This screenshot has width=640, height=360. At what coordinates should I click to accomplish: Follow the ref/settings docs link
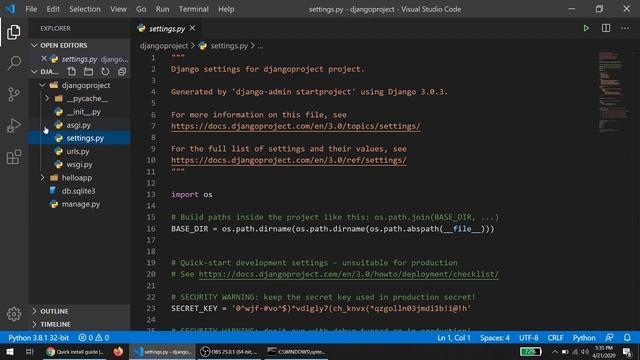289,160
